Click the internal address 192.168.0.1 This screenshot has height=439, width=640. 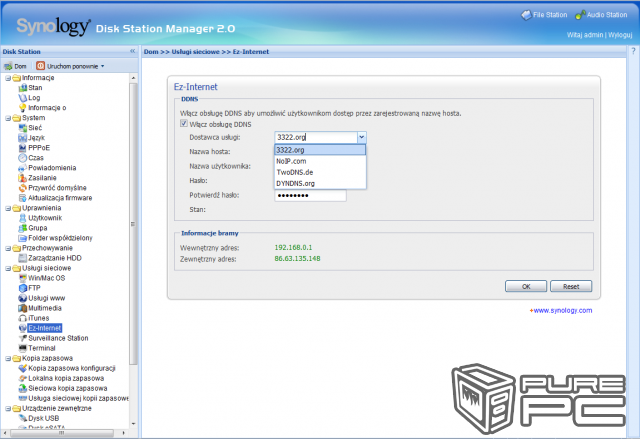pyautogui.click(x=293, y=248)
